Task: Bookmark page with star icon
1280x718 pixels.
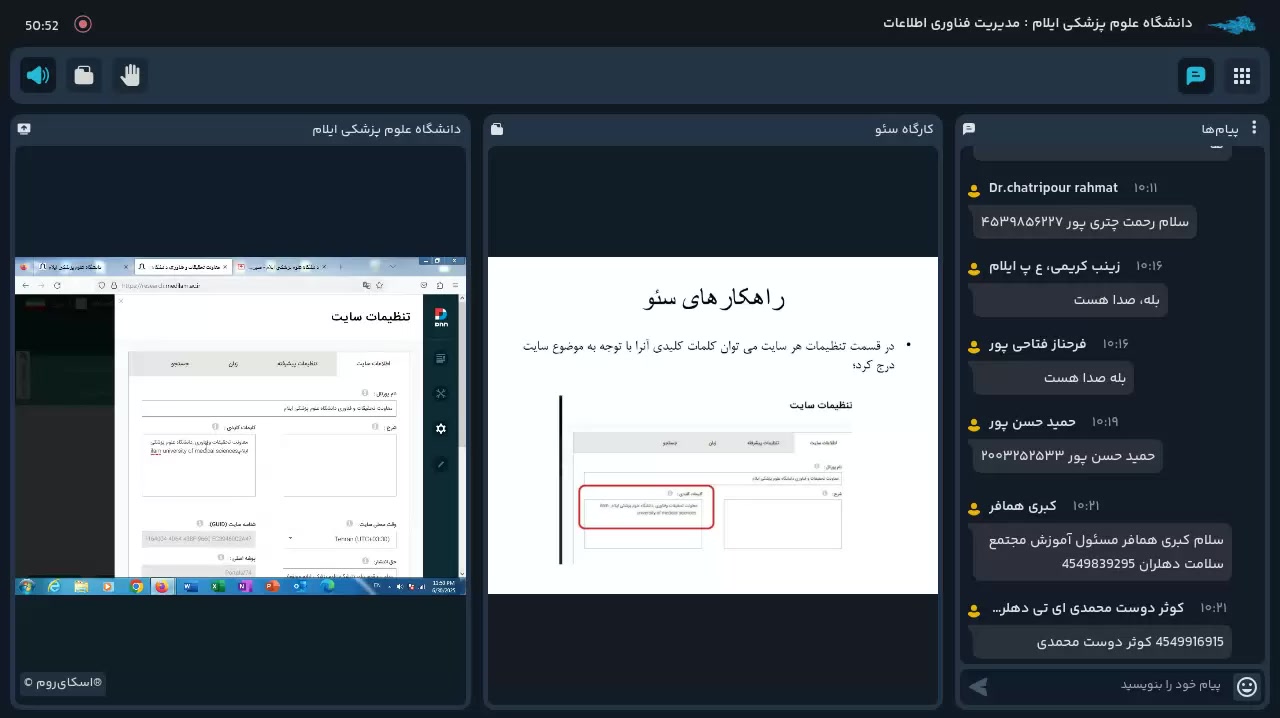Action: pos(380,285)
